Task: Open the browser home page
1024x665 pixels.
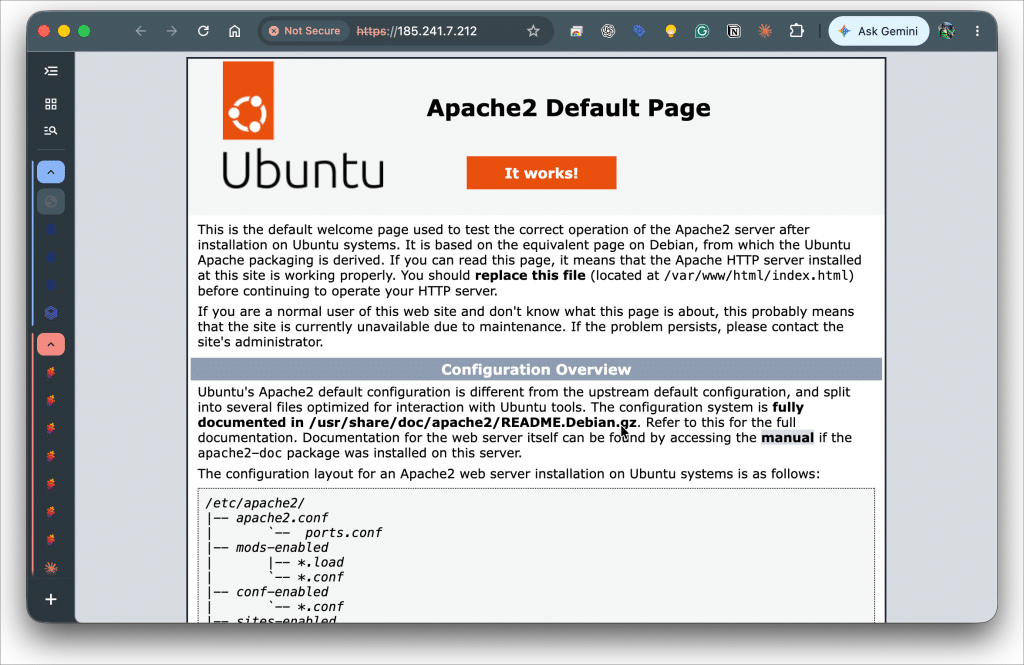Action: click(x=234, y=31)
